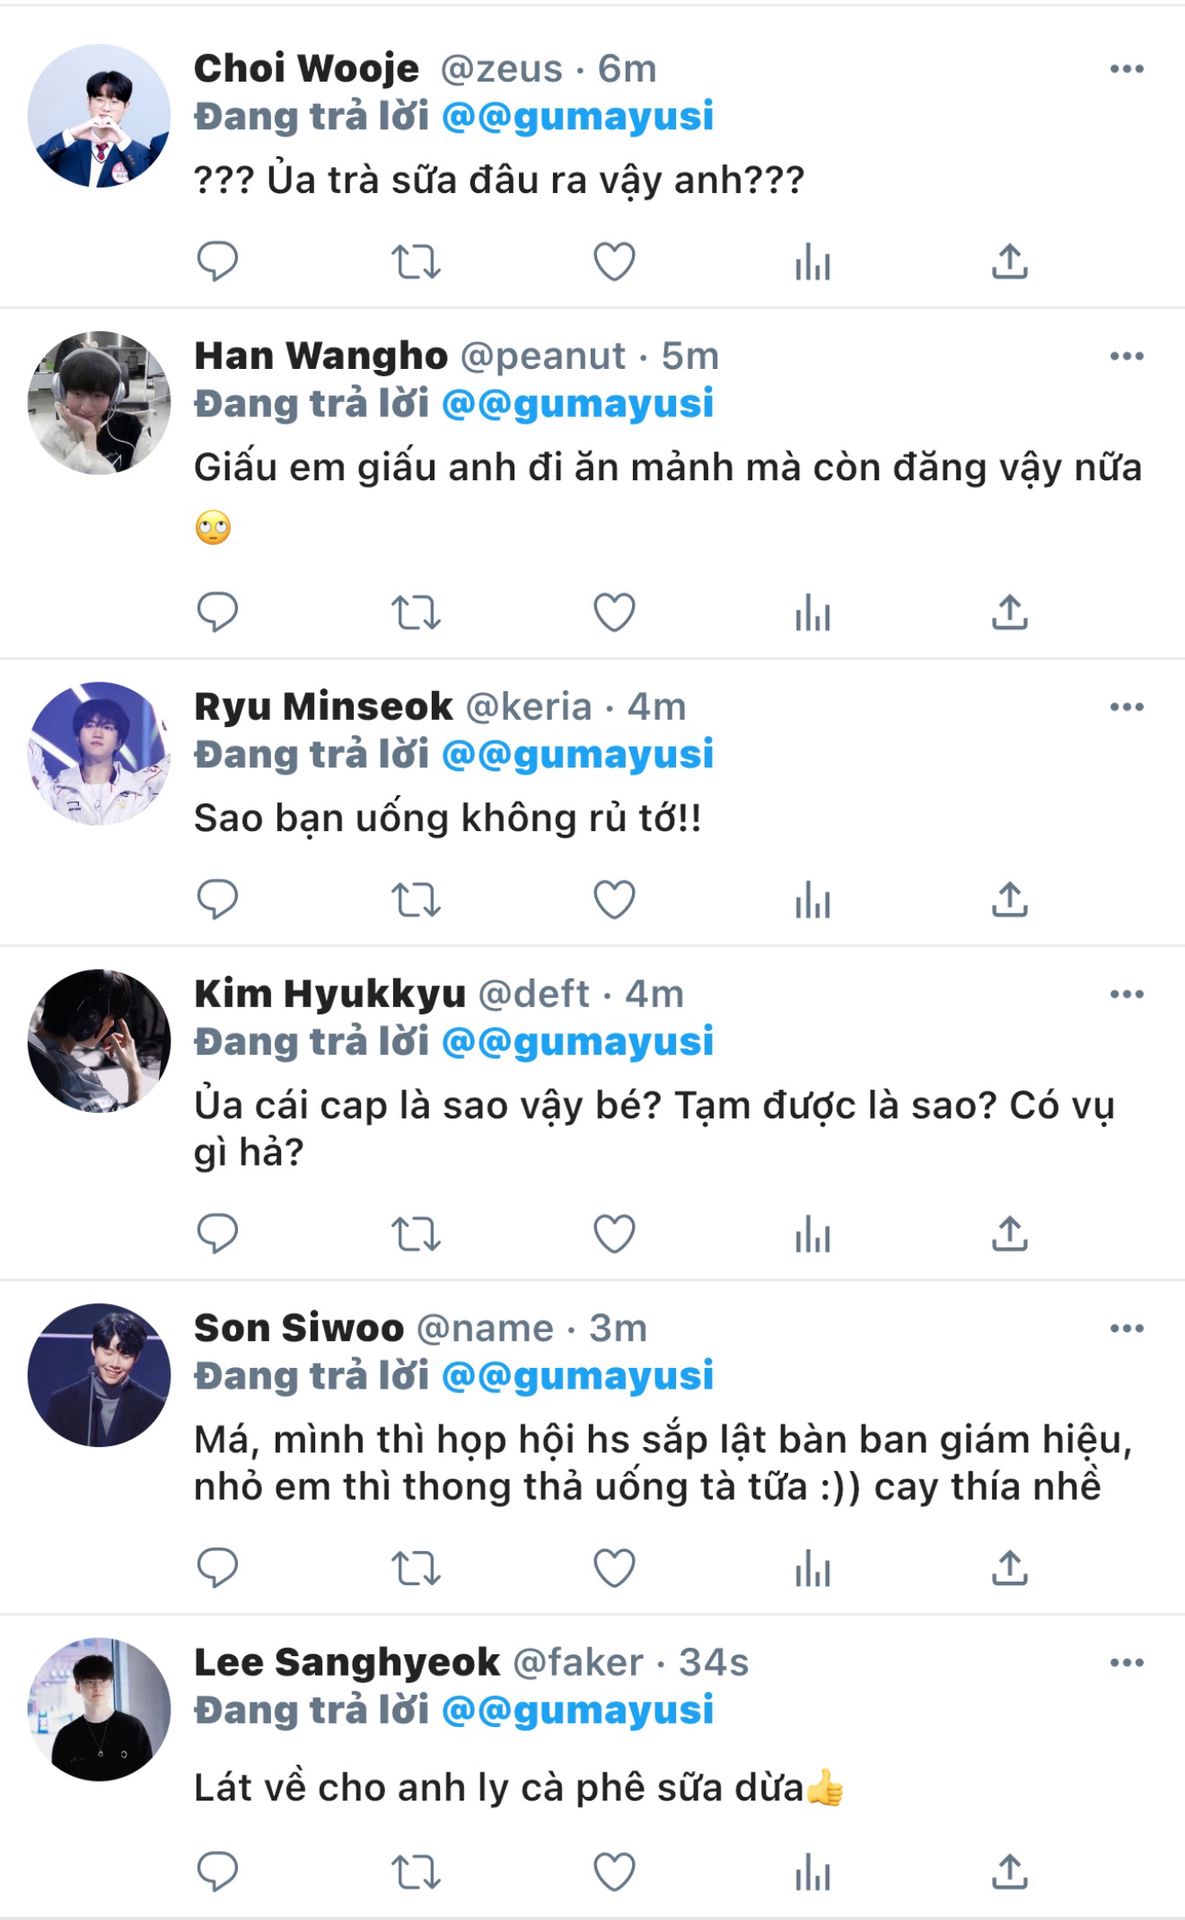Open the @faker handle
The width and height of the screenshot is (1185, 1920).
point(577,1662)
